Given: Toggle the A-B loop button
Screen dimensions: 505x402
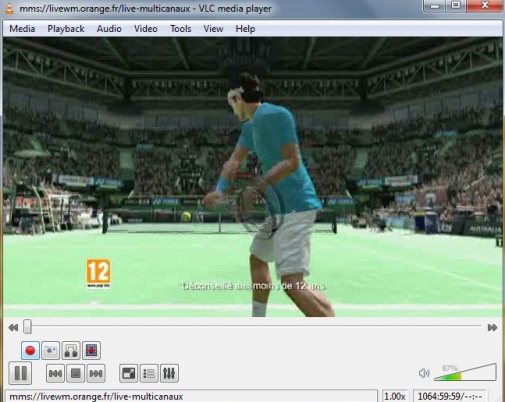Looking at the screenshot, I should pyautogui.click(x=71, y=350).
